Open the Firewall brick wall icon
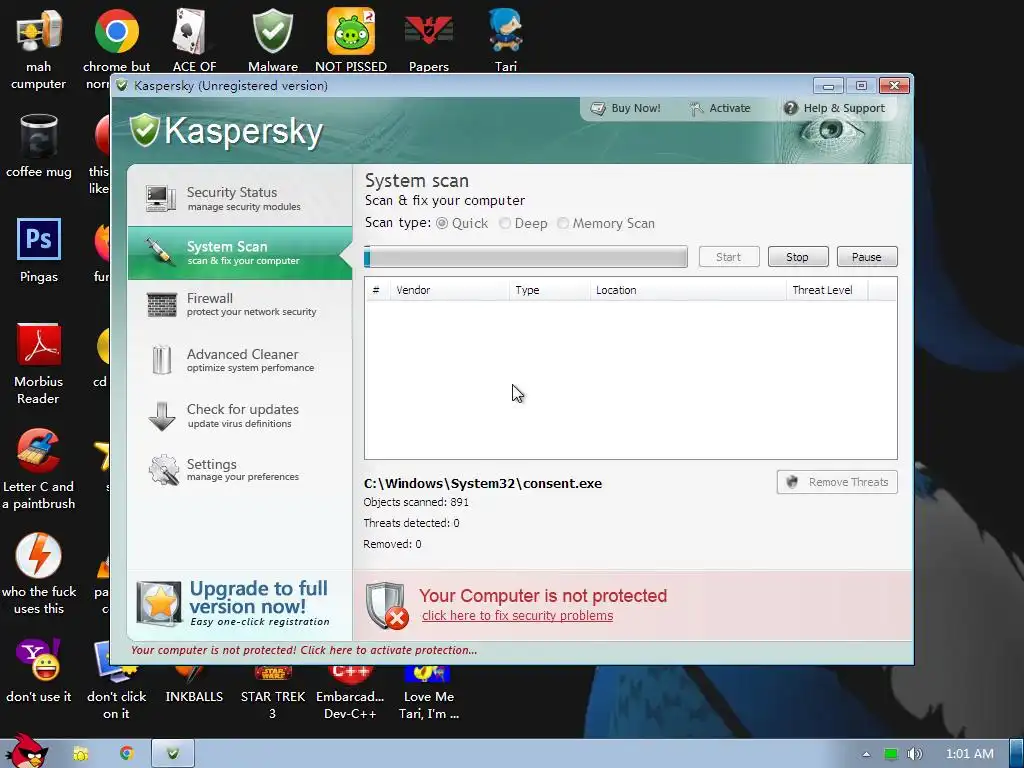 [161, 304]
